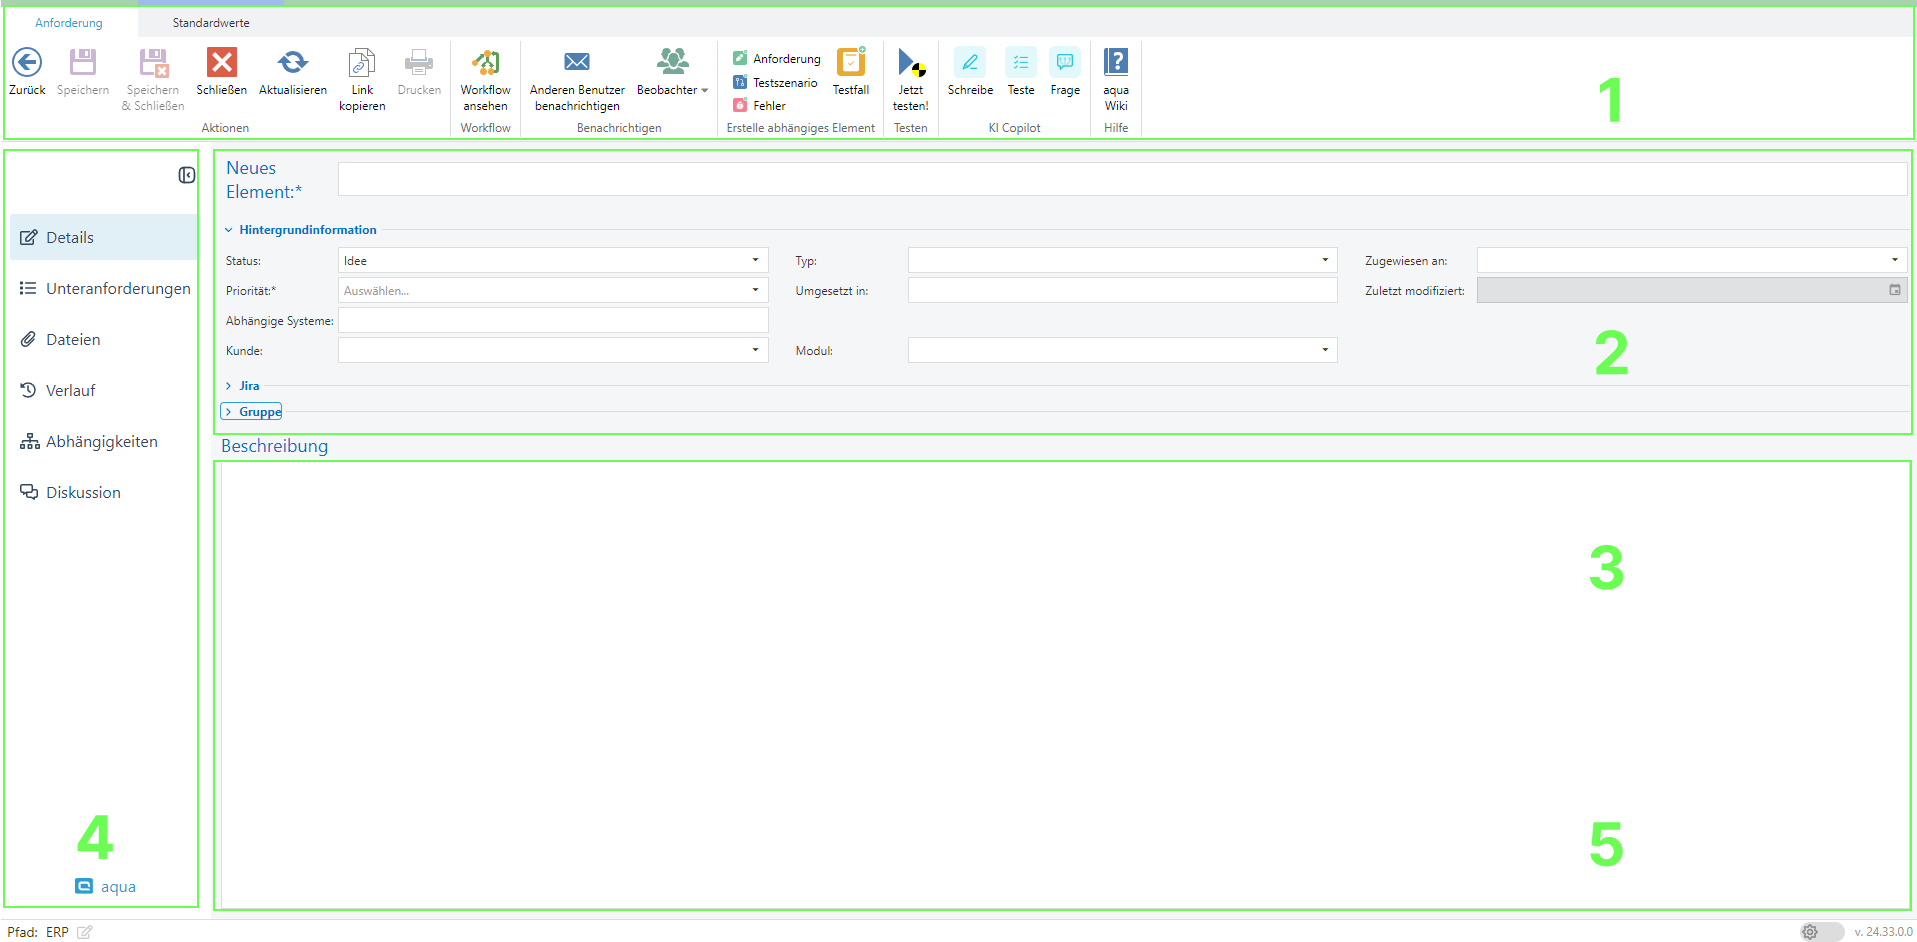Collapse the Hintergrundinformation section
The height and width of the screenshot is (942, 1917).
click(229, 230)
